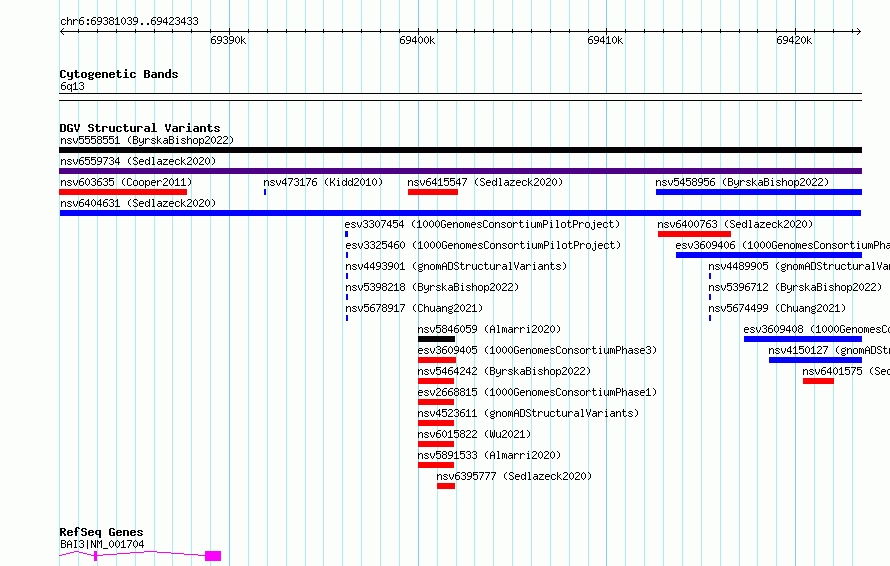Image resolution: width=890 pixels, height=566 pixels.
Task: Select the 6q13 cytogenetic band label
Action: tap(72, 86)
